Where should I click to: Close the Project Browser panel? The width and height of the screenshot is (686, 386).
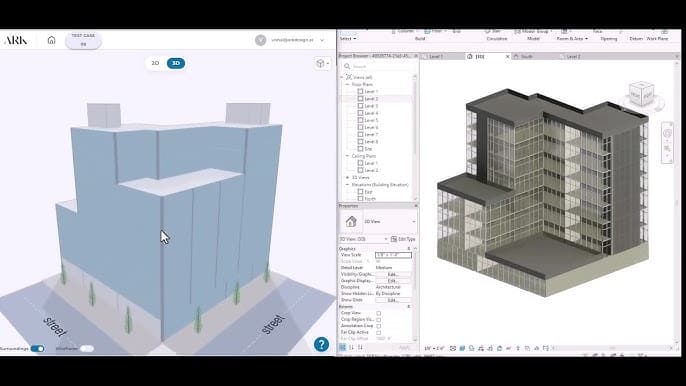416,56
